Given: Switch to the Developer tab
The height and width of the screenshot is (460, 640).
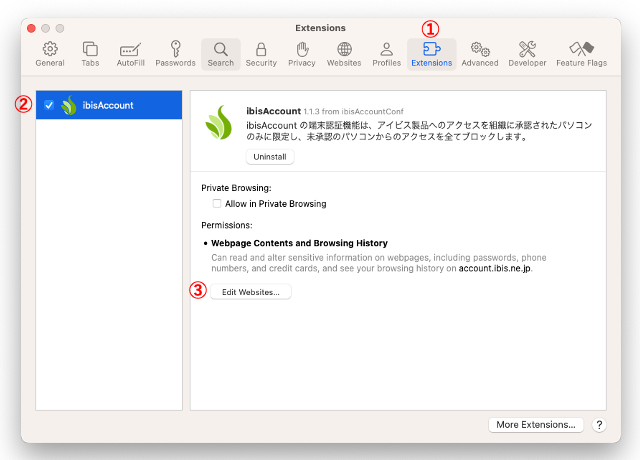Looking at the screenshot, I should tap(528, 53).
